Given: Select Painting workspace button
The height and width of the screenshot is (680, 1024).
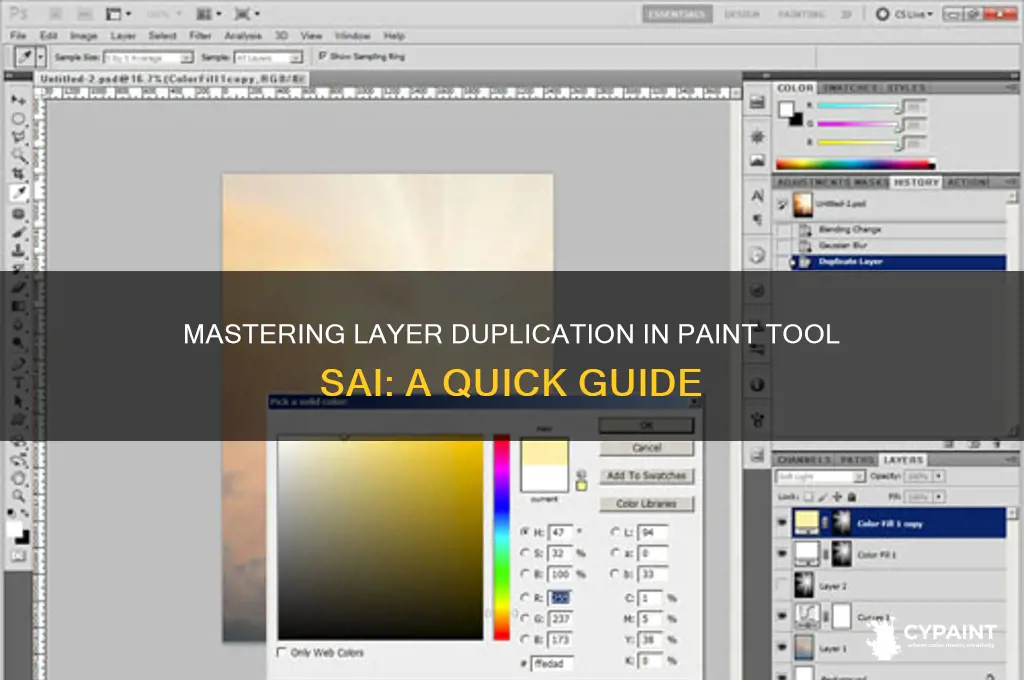Looking at the screenshot, I should tap(801, 14).
